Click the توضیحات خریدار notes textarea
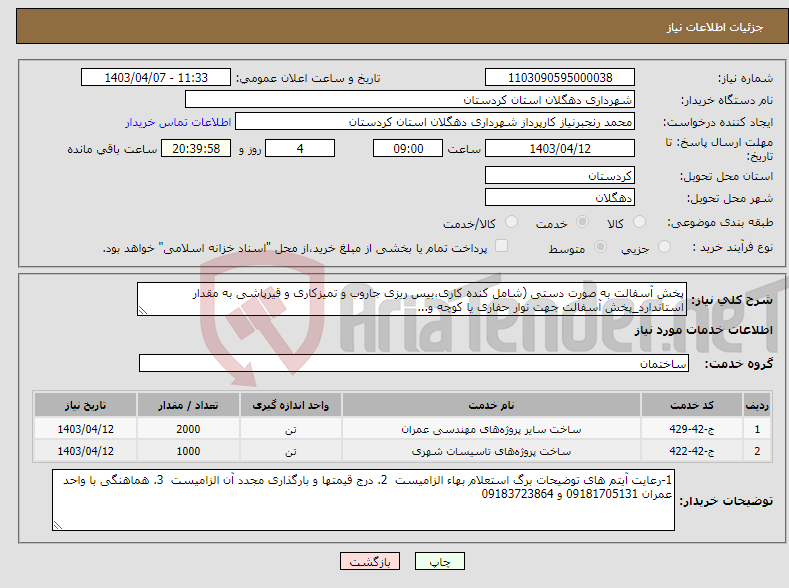This screenshot has width=789, height=588. (363, 500)
